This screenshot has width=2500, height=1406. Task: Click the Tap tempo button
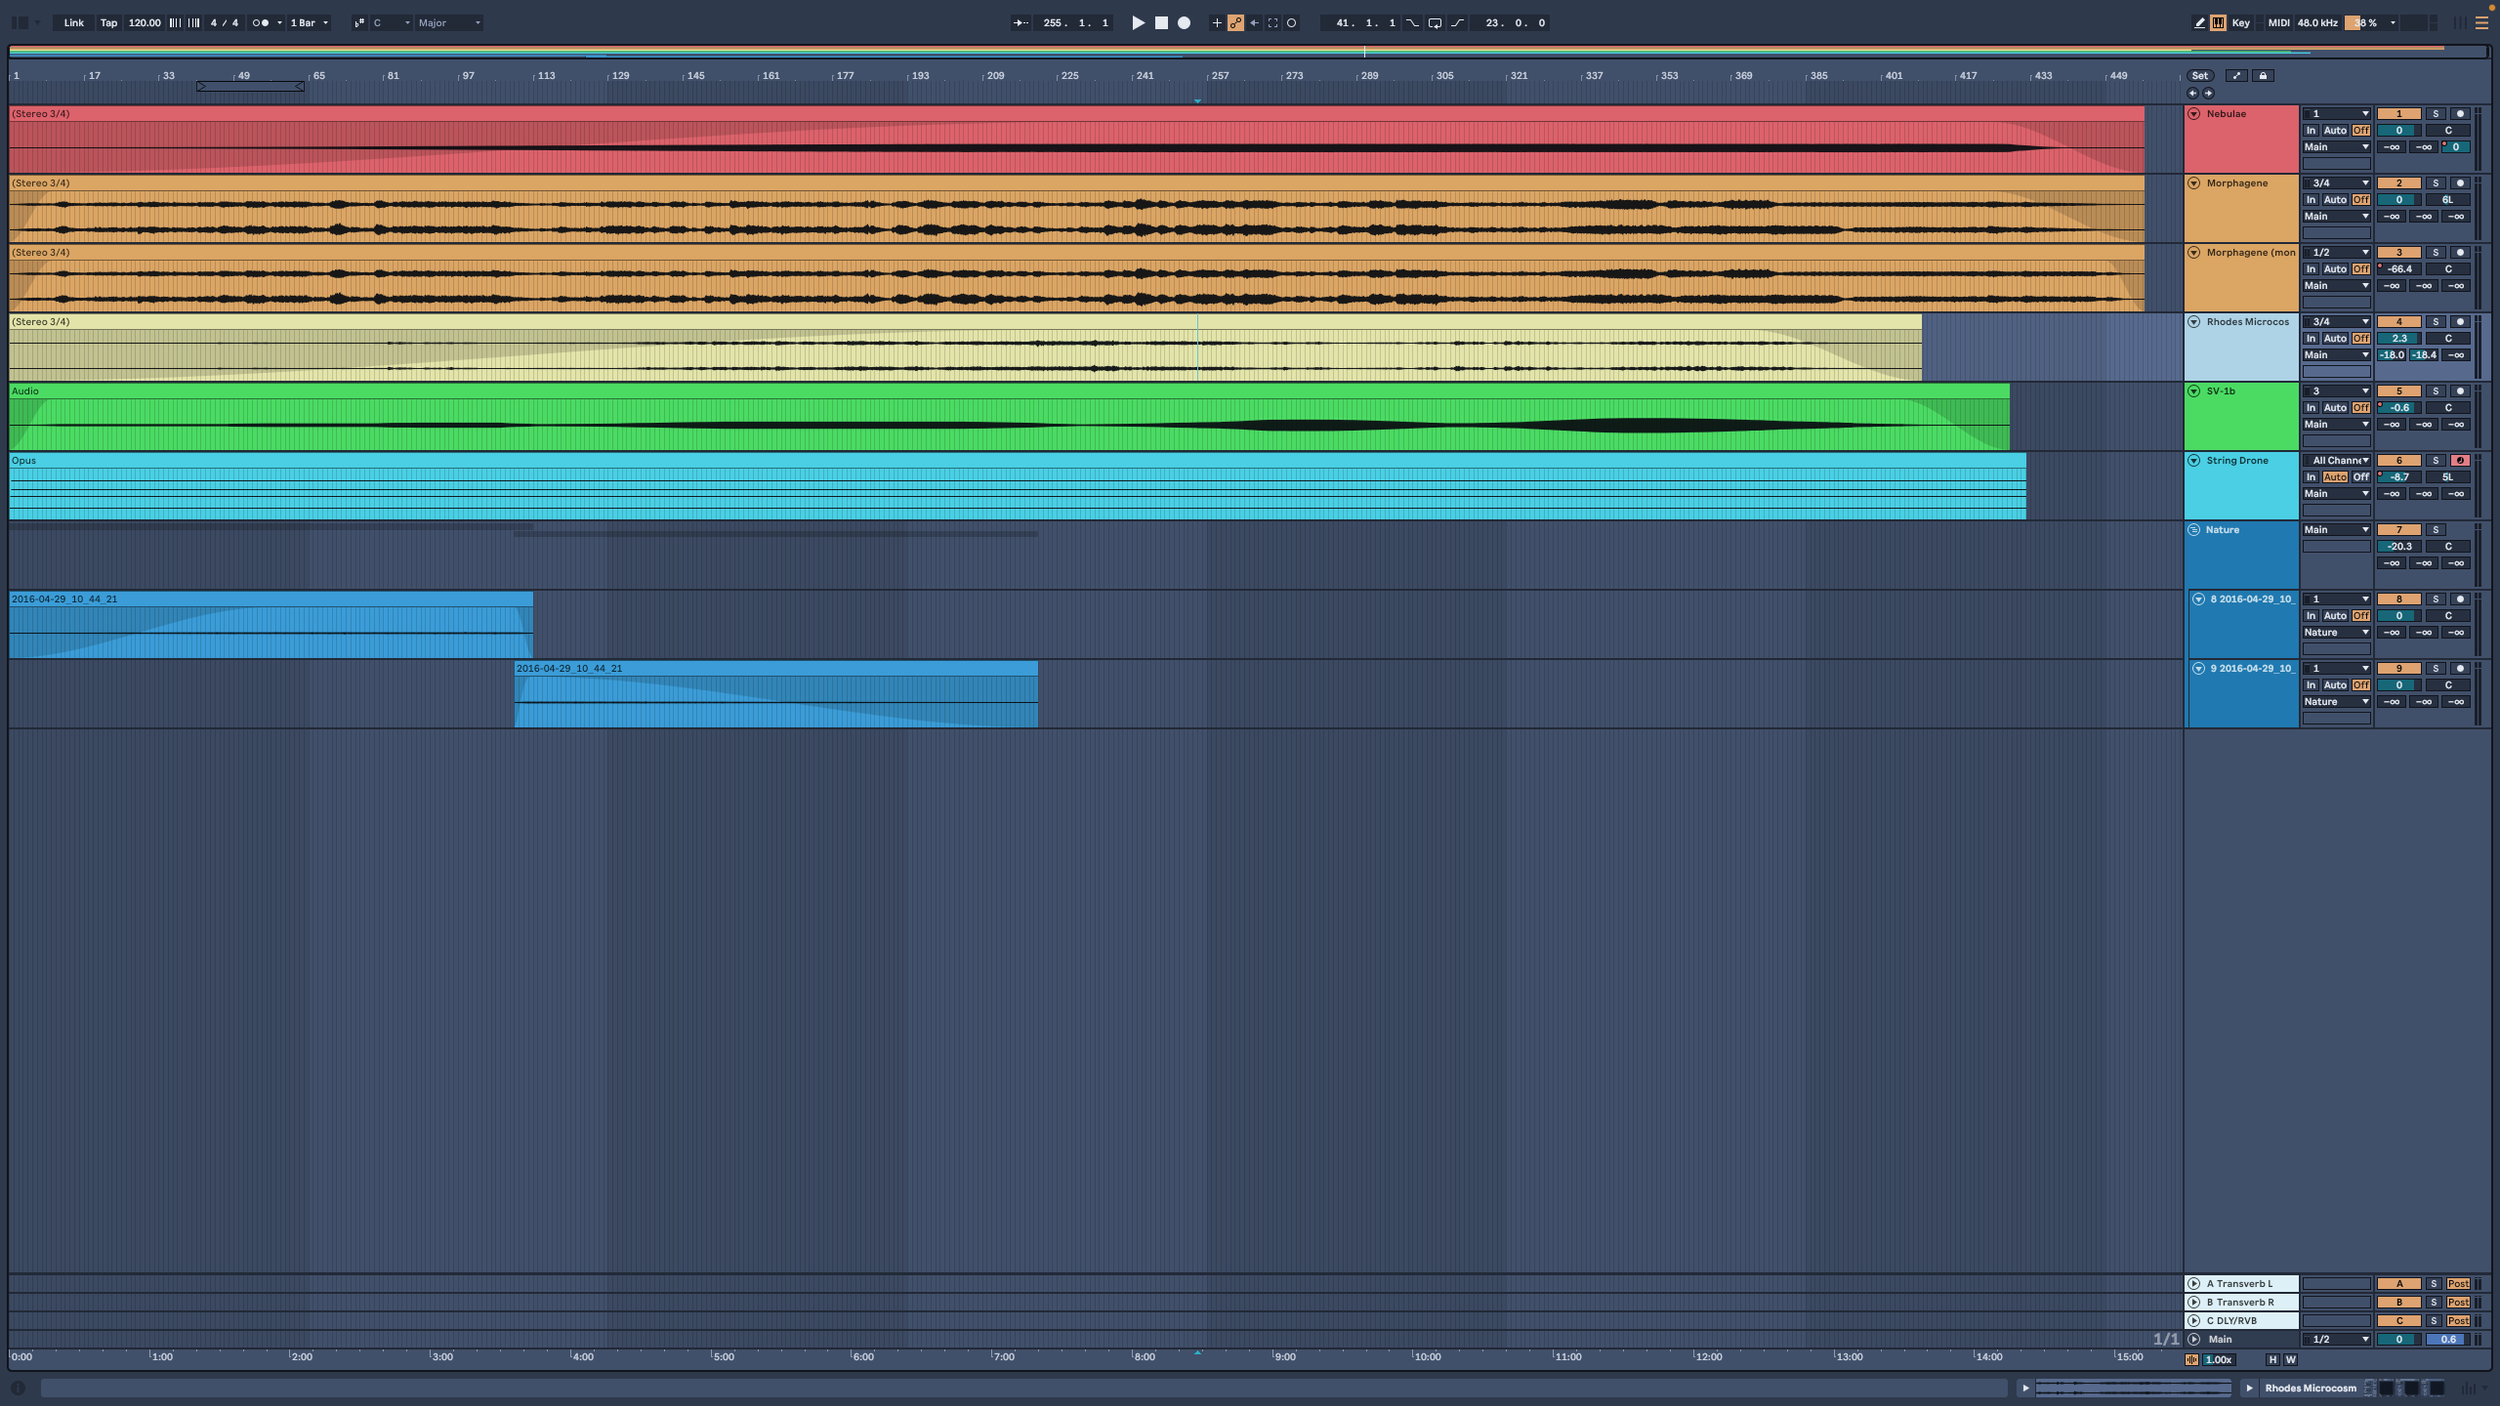(x=108, y=23)
